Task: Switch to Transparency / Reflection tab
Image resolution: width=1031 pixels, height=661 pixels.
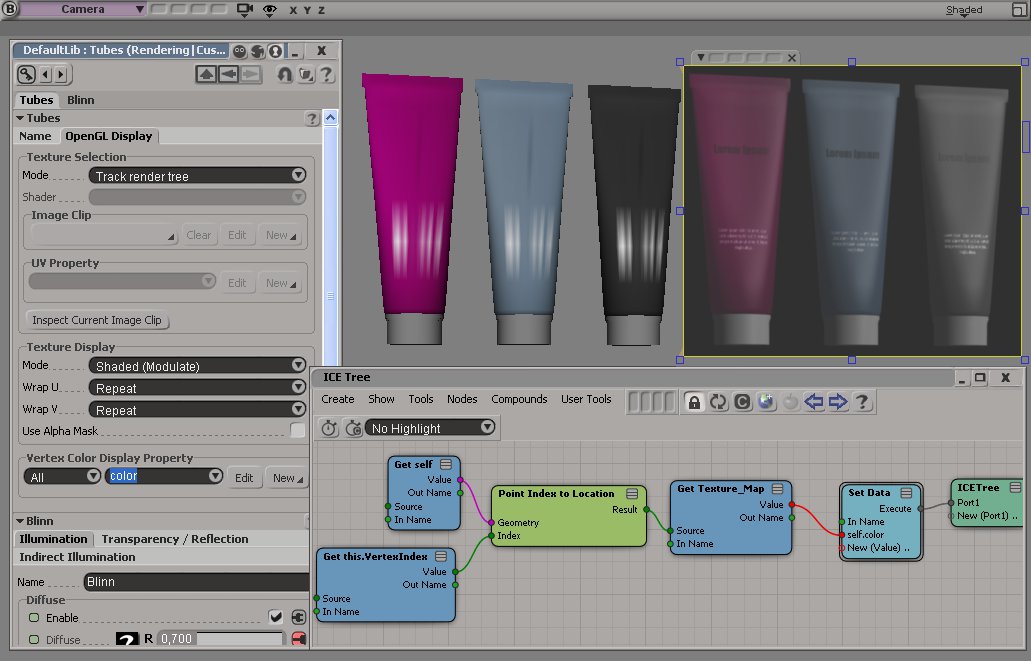Action: [x=174, y=539]
